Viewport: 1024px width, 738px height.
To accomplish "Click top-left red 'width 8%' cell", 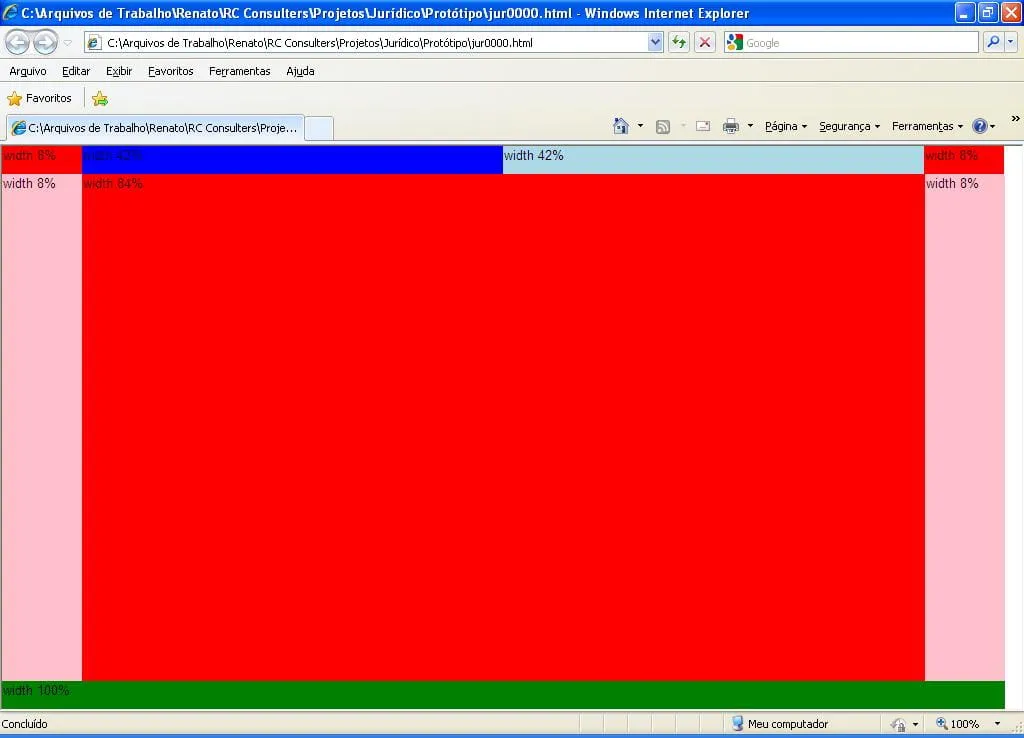I will [x=42, y=159].
